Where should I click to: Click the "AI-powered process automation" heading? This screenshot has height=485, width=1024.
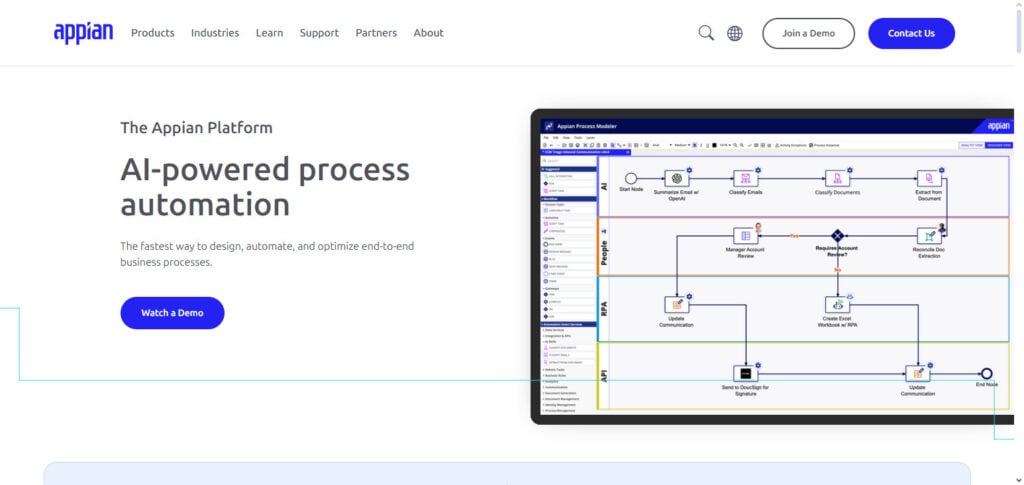265,187
